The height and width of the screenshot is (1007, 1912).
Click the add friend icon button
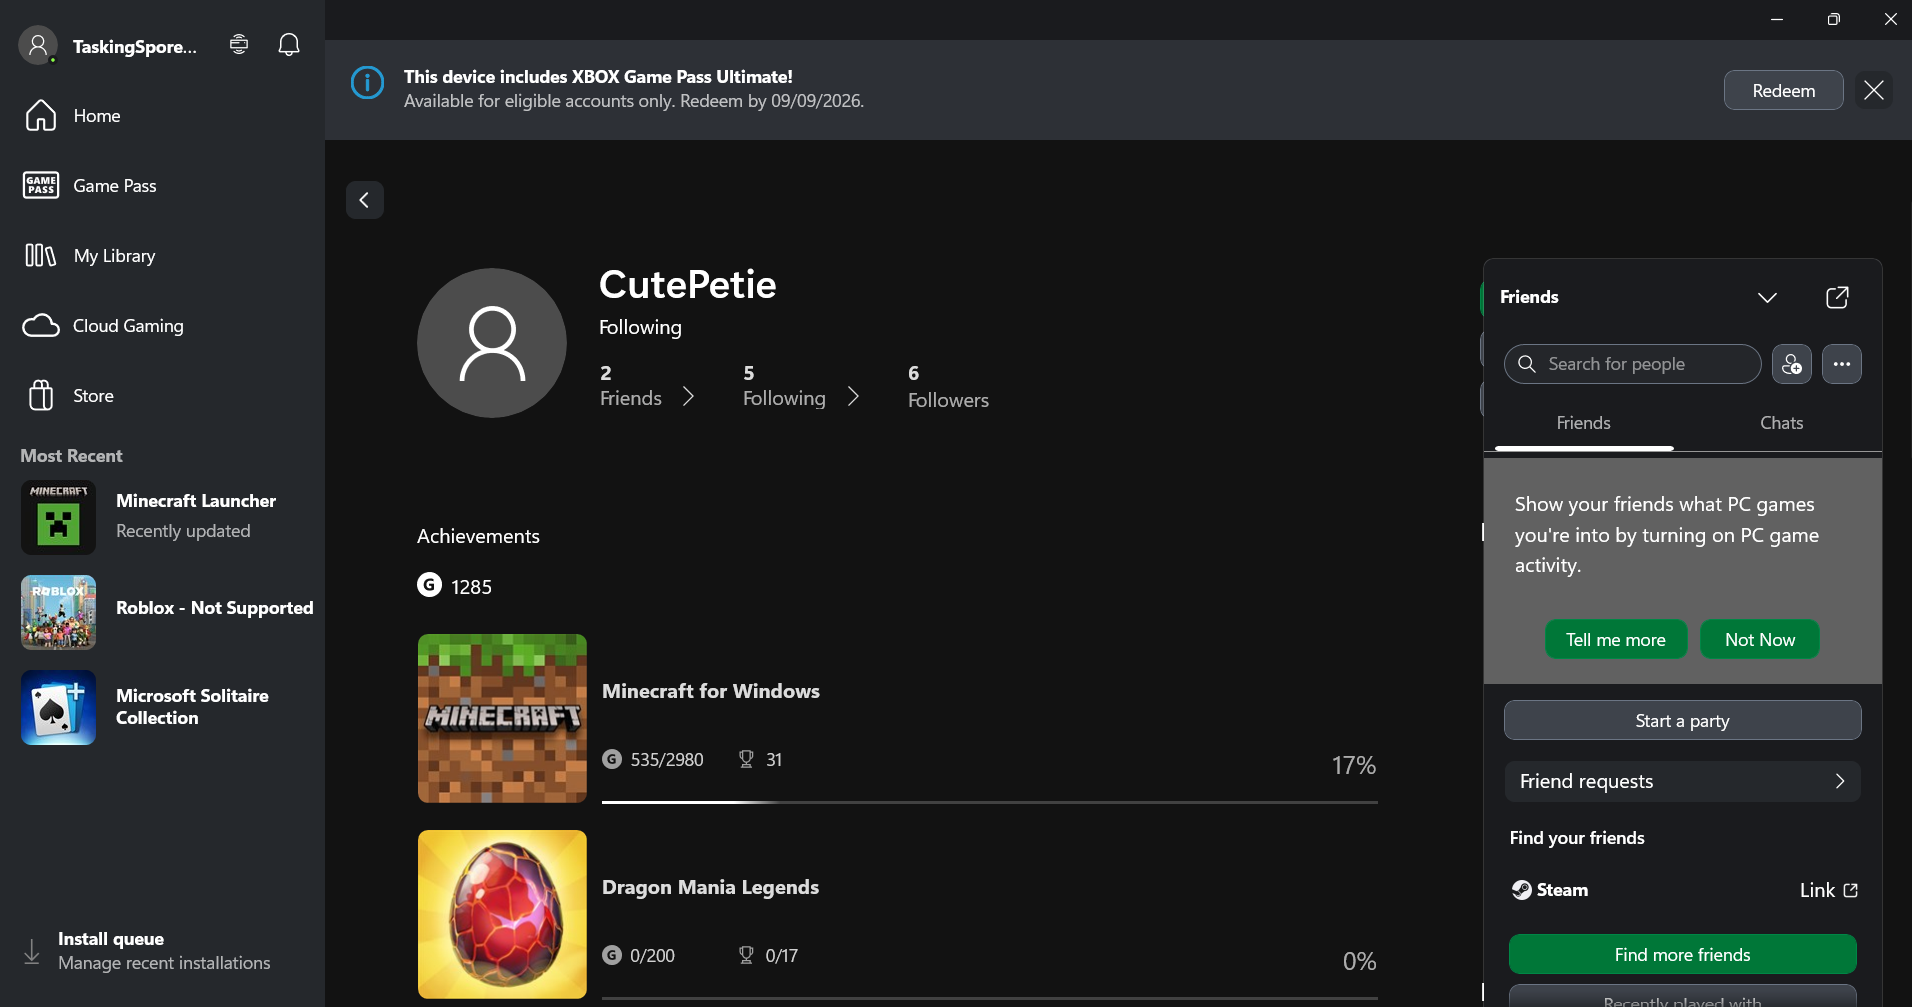pos(1792,364)
